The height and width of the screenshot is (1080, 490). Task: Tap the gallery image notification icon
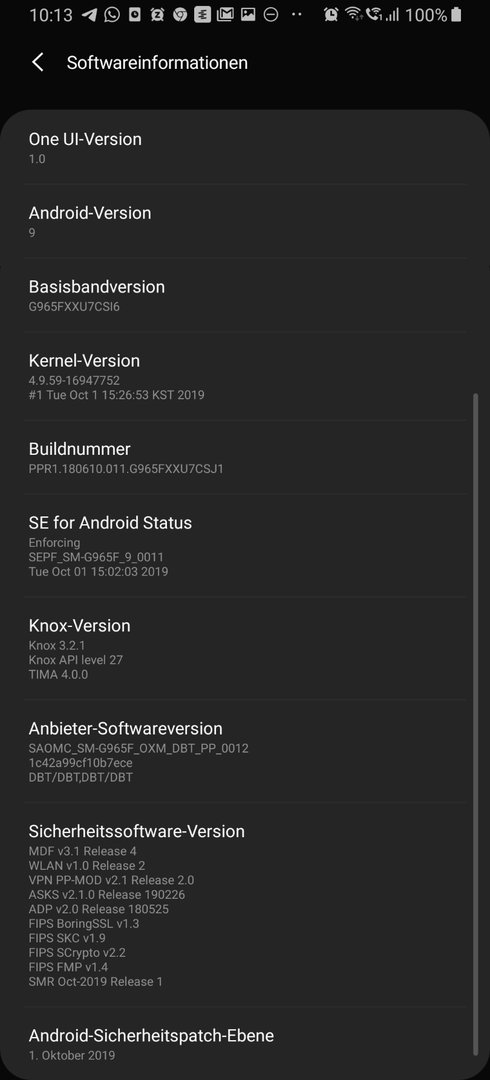(x=248, y=14)
